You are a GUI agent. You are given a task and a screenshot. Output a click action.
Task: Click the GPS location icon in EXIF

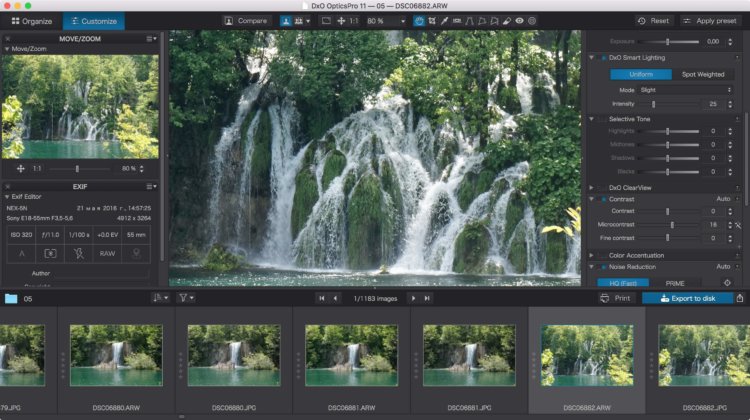(x=136, y=254)
